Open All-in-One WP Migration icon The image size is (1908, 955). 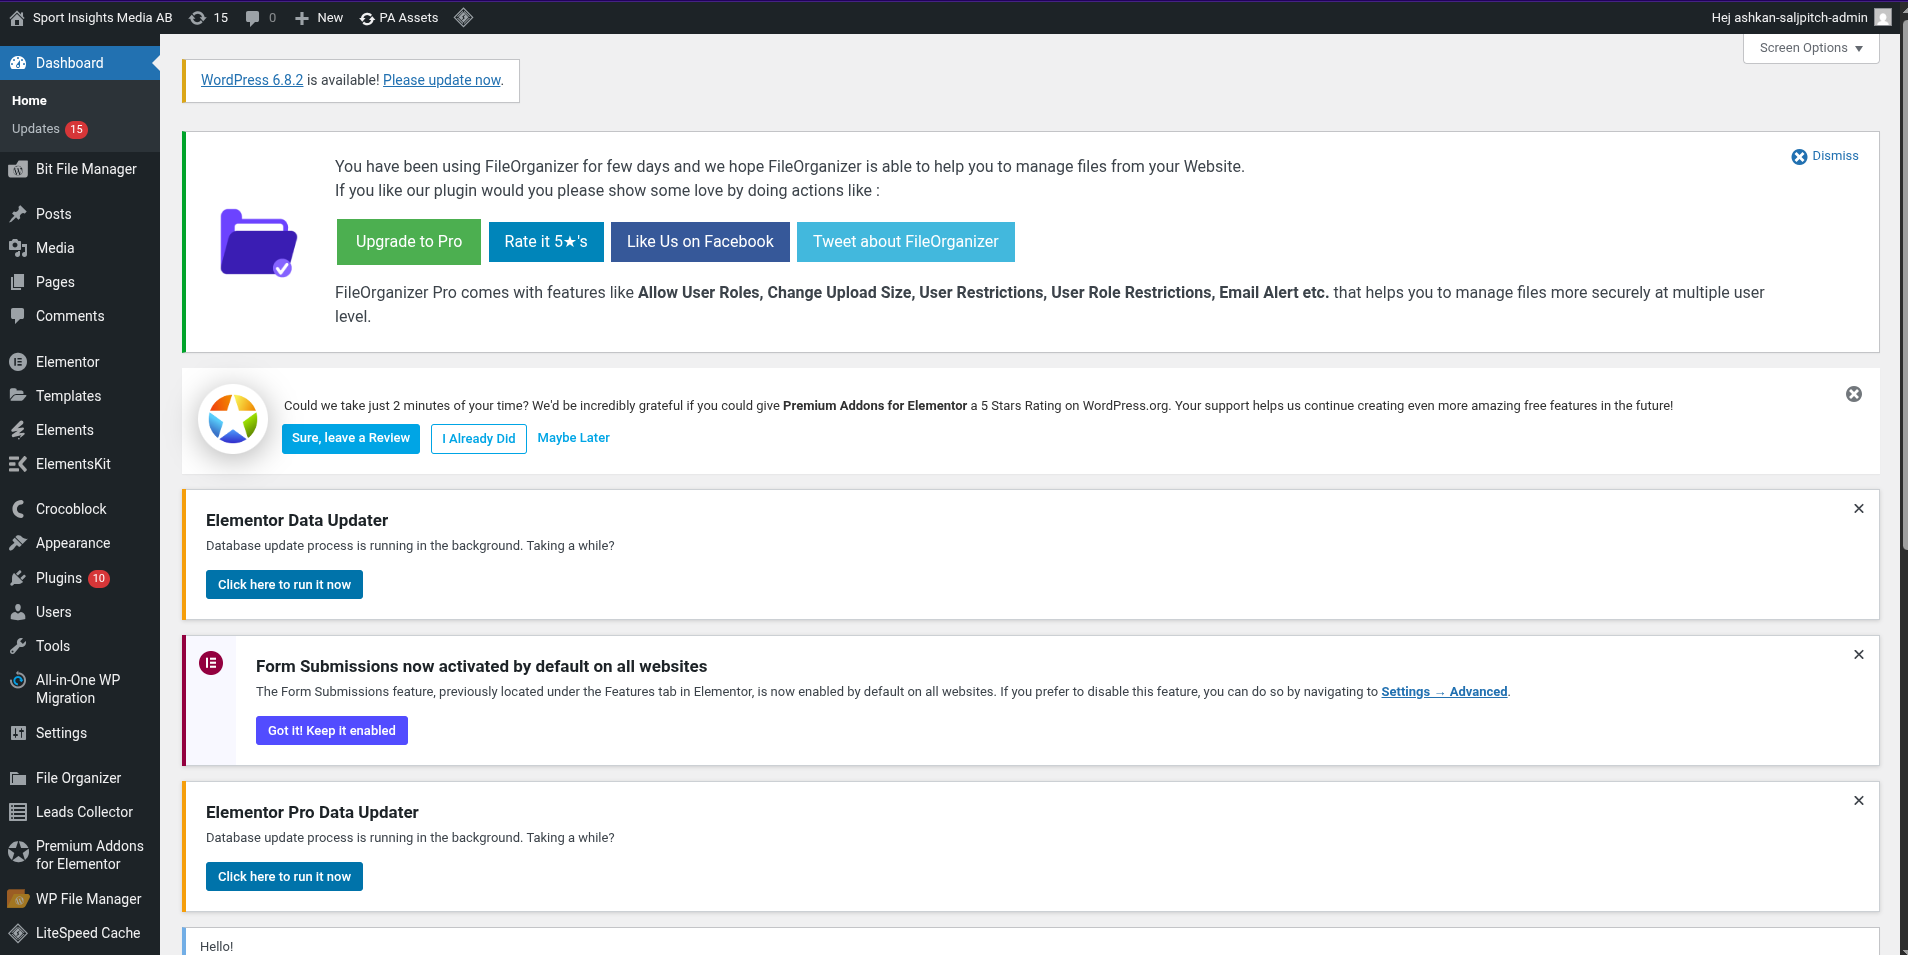tap(18, 681)
